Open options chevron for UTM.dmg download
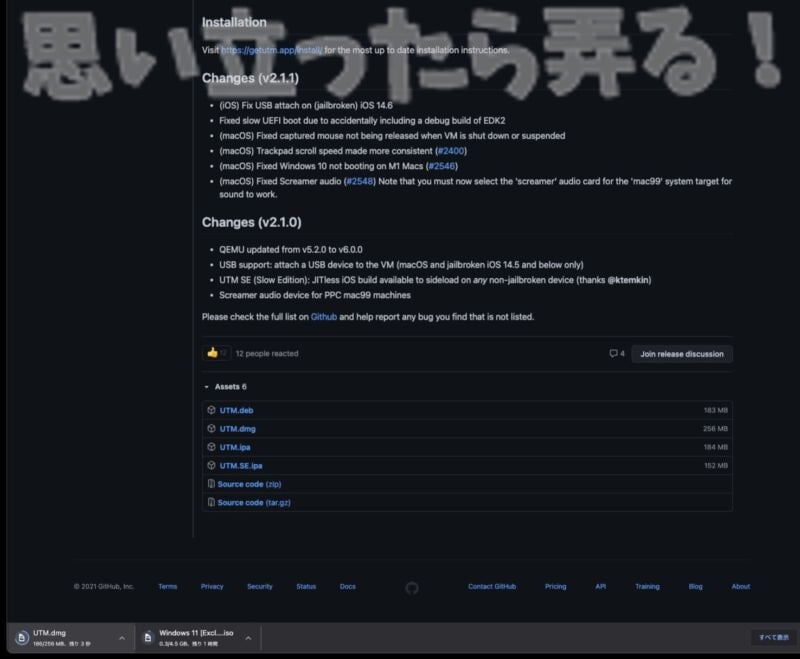Viewport: 800px width, 659px height. click(122, 638)
